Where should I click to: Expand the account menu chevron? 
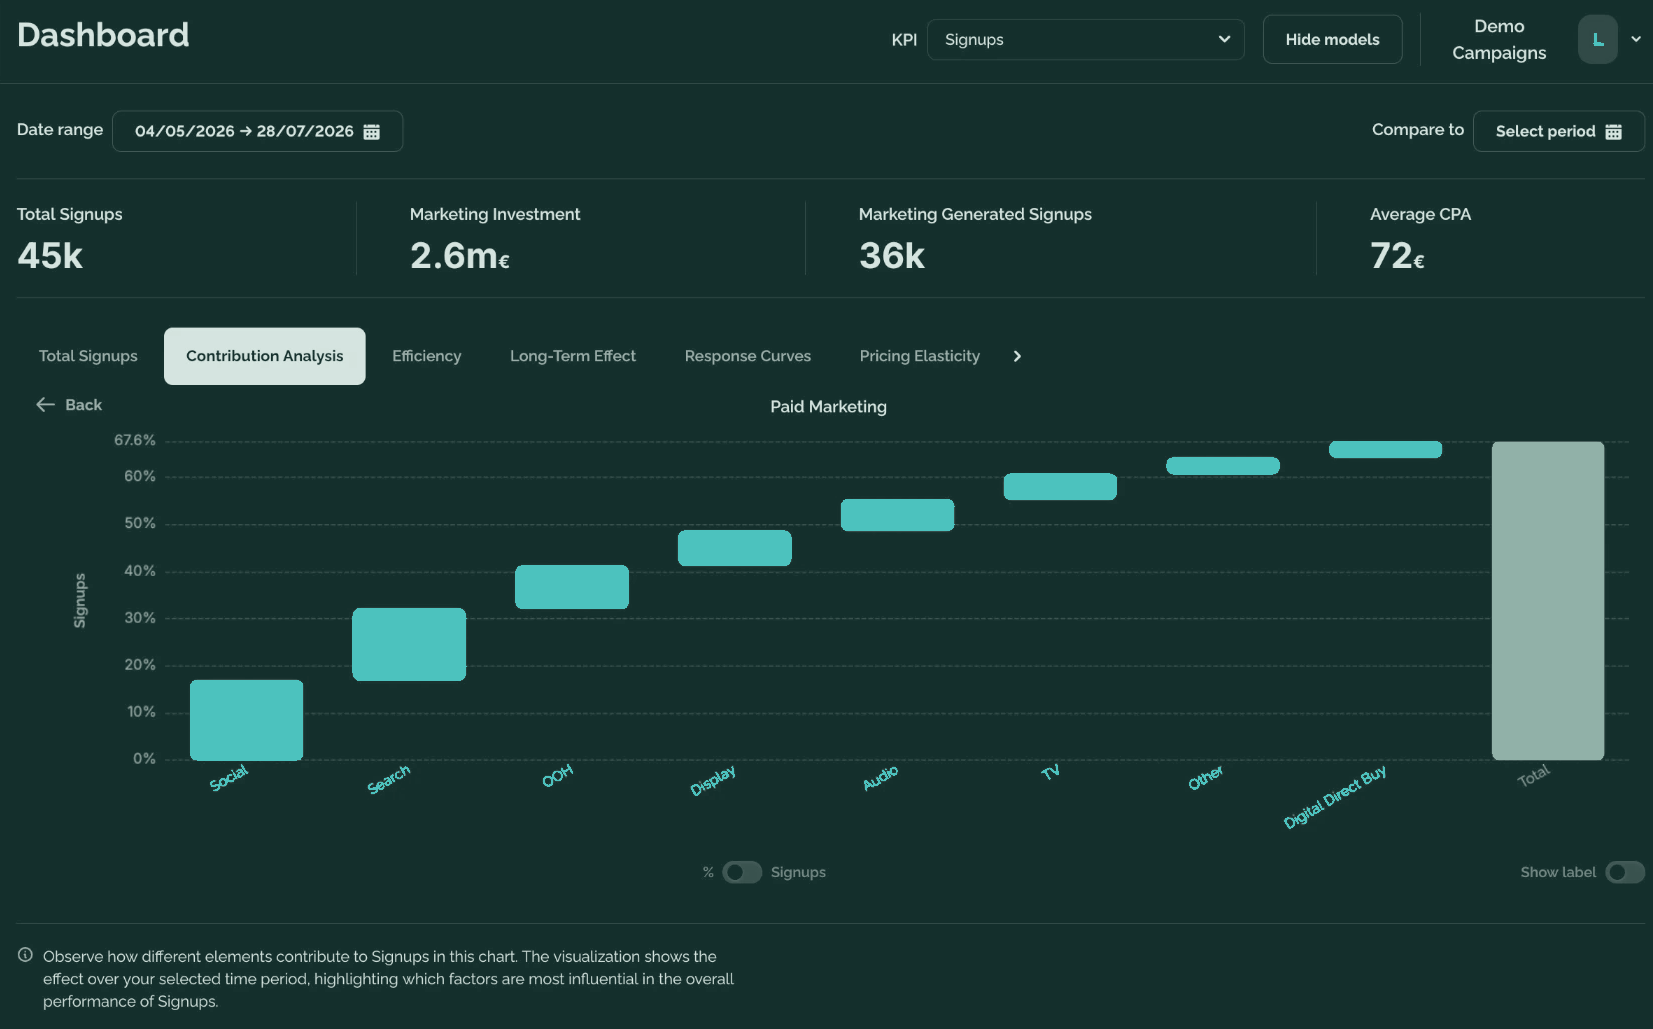[x=1636, y=40]
